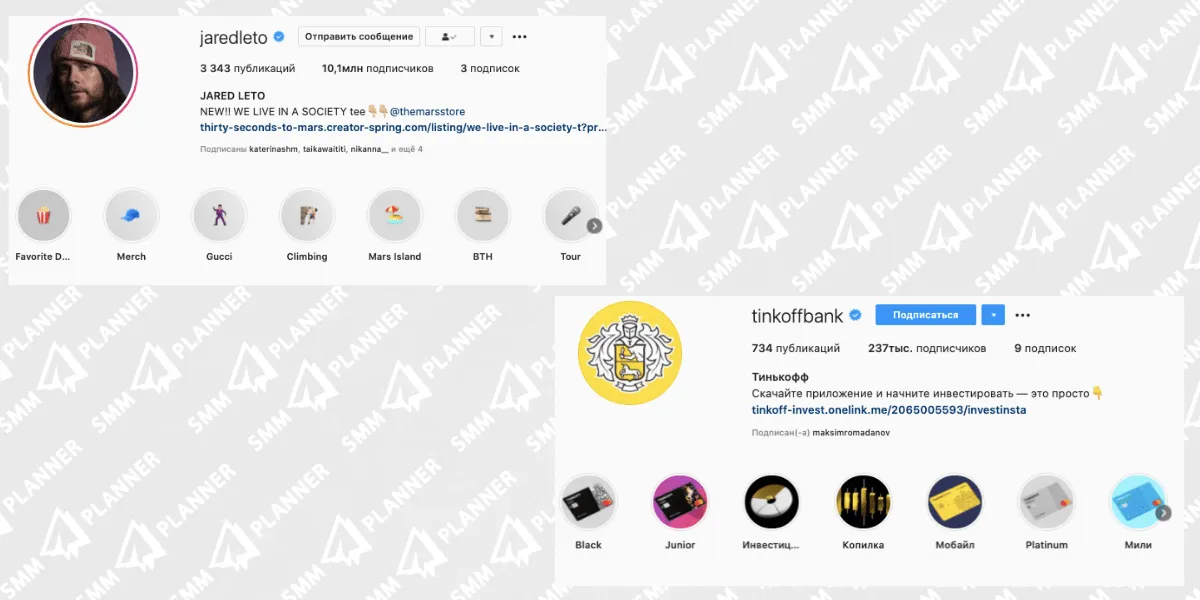Open three-dot options menu for jaredleto
This screenshot has width=1200, height=600.
[x=519, y=37]
